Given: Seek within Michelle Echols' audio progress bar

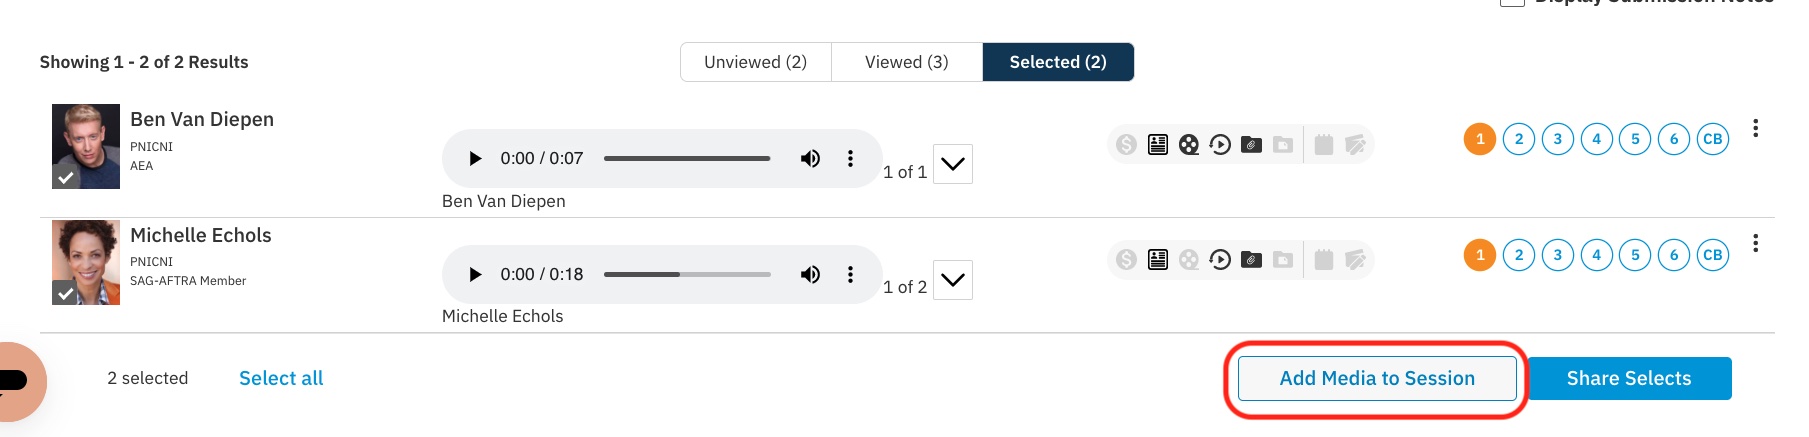Looking at the screenshot, I should click(687, 274).
